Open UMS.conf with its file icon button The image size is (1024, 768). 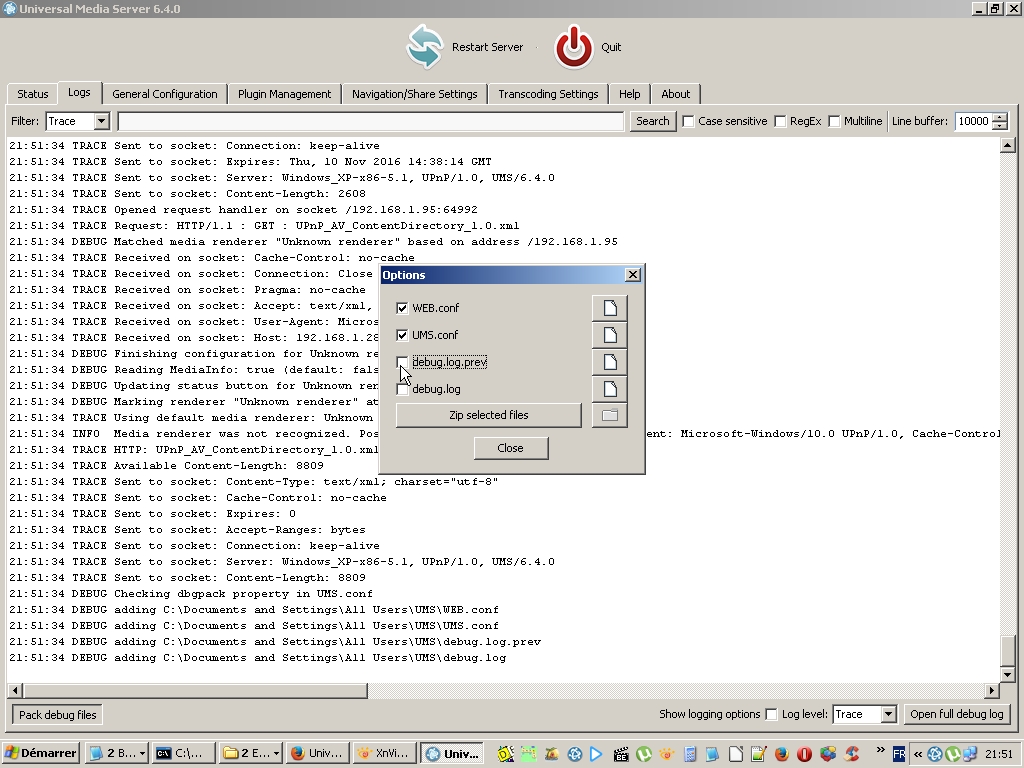point(609,335)
